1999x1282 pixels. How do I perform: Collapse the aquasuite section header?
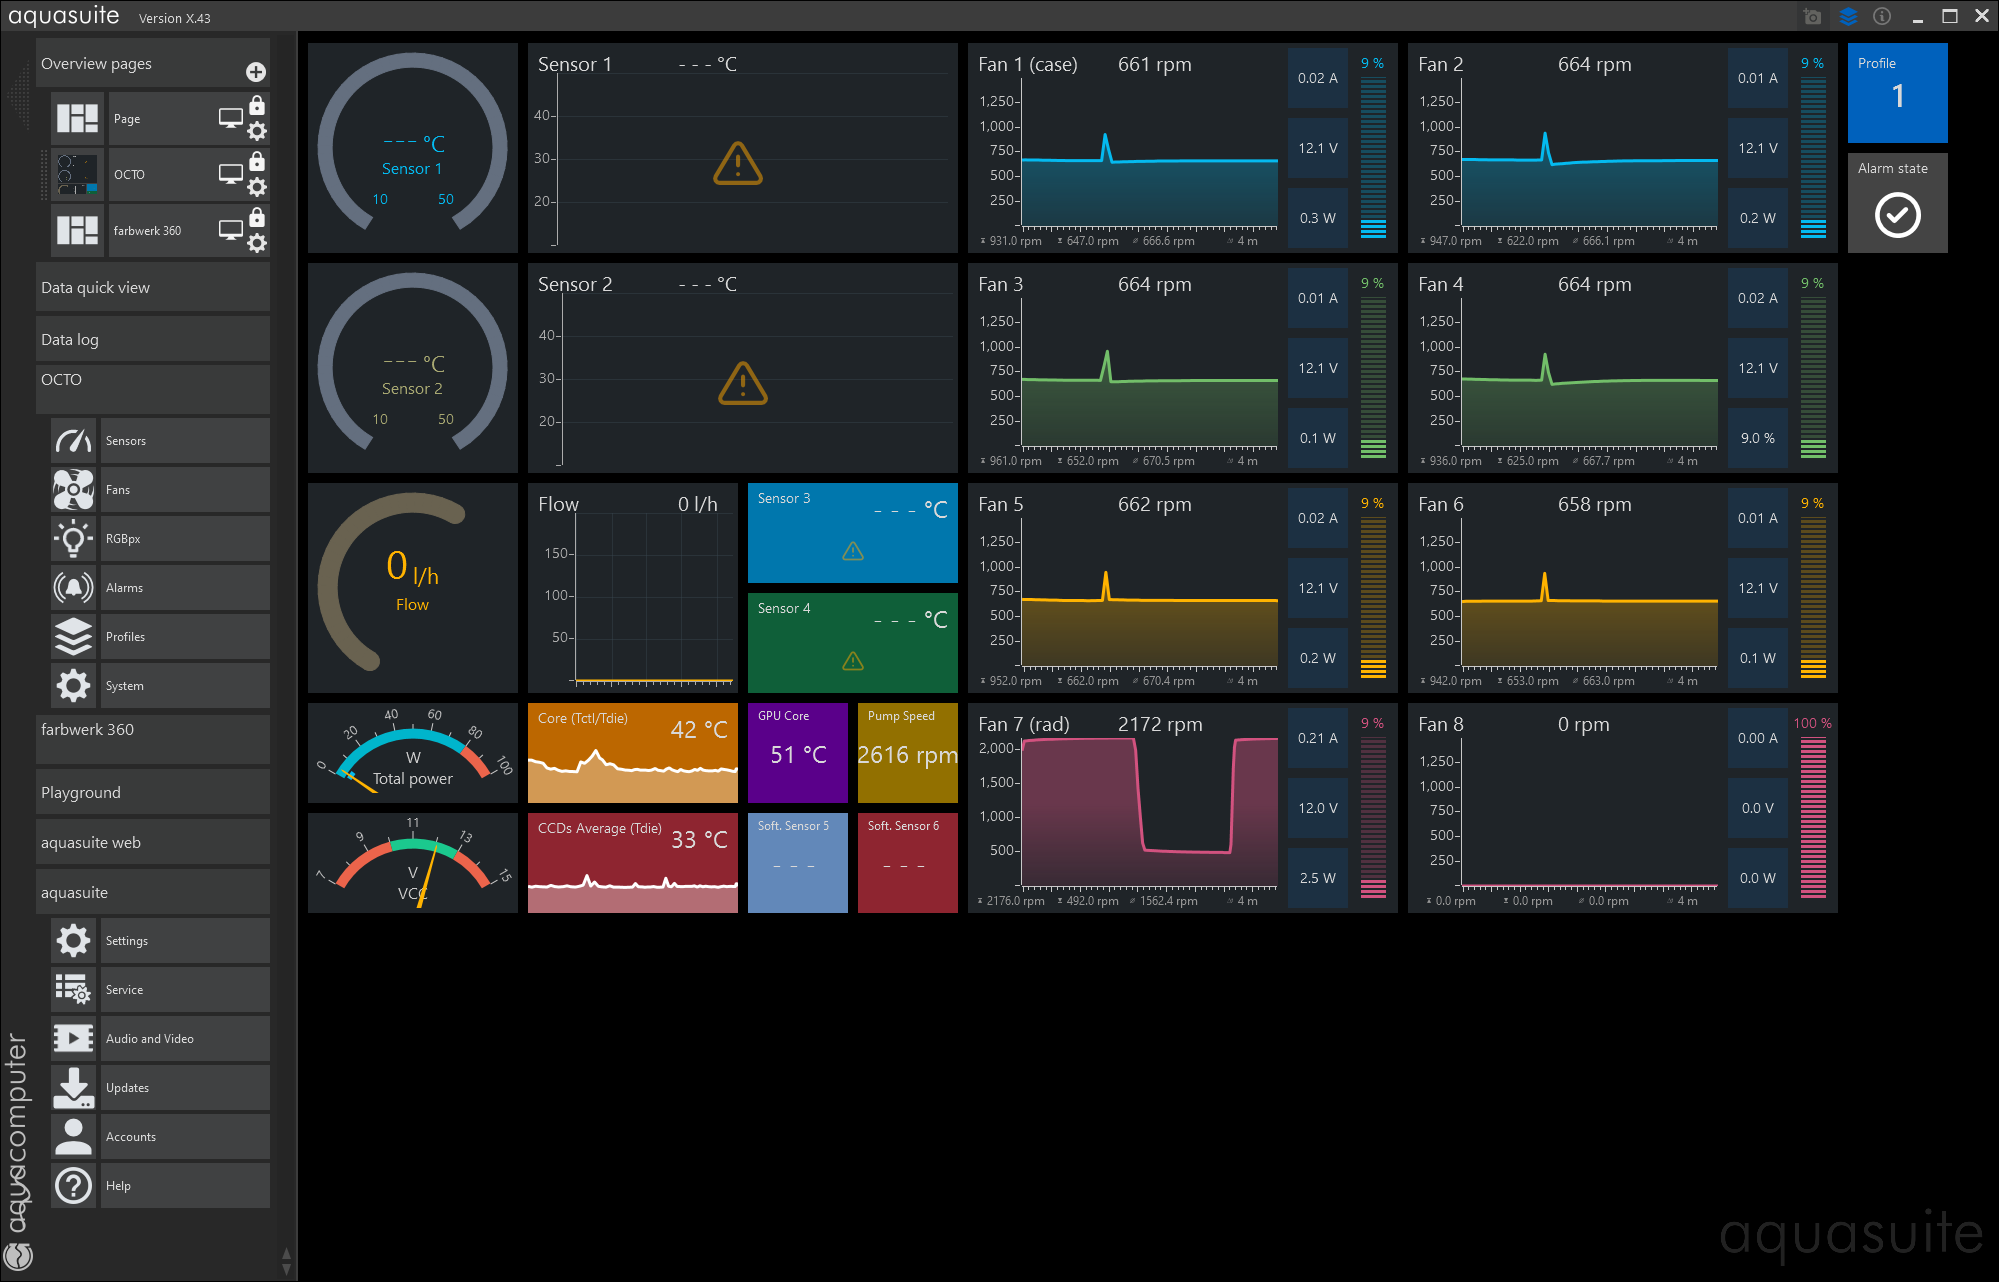[x=152, y=892]
